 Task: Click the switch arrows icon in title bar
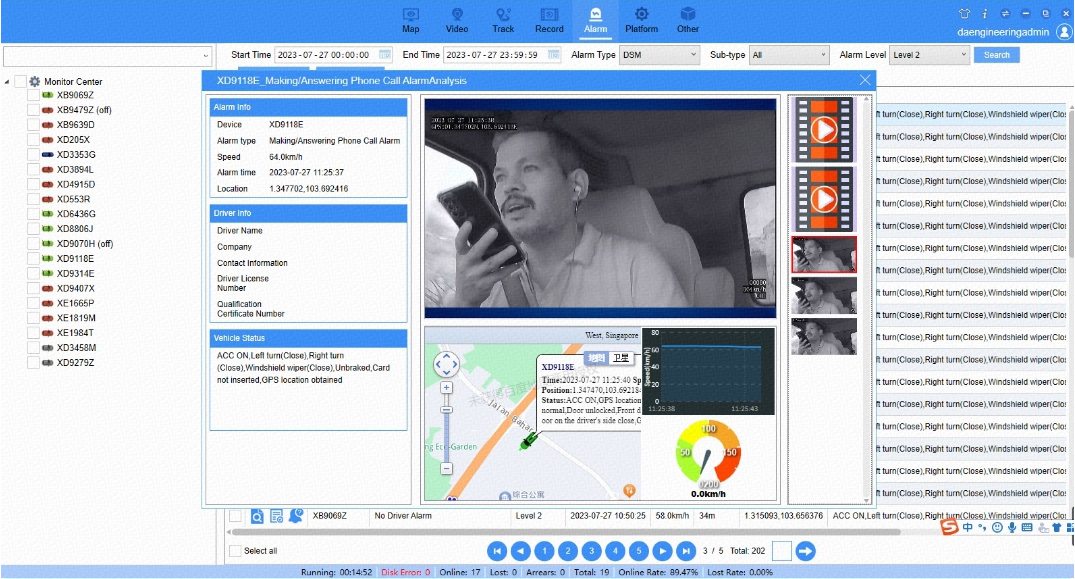[x=1005, y=13]
